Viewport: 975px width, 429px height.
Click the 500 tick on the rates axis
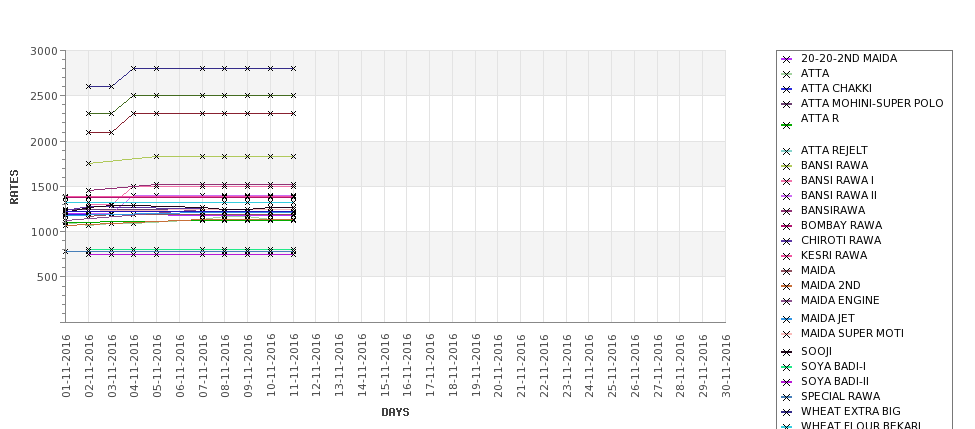point(48,277)
